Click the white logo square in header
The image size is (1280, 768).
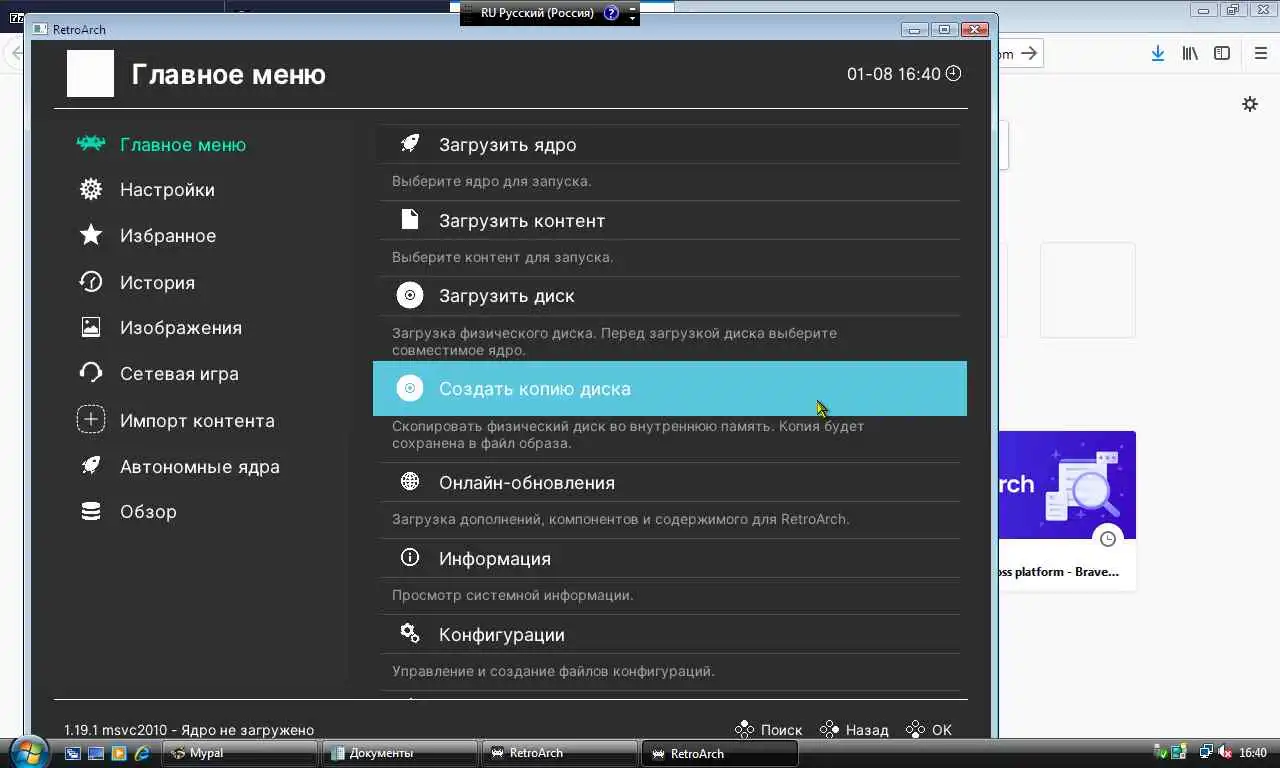(90, 73)
